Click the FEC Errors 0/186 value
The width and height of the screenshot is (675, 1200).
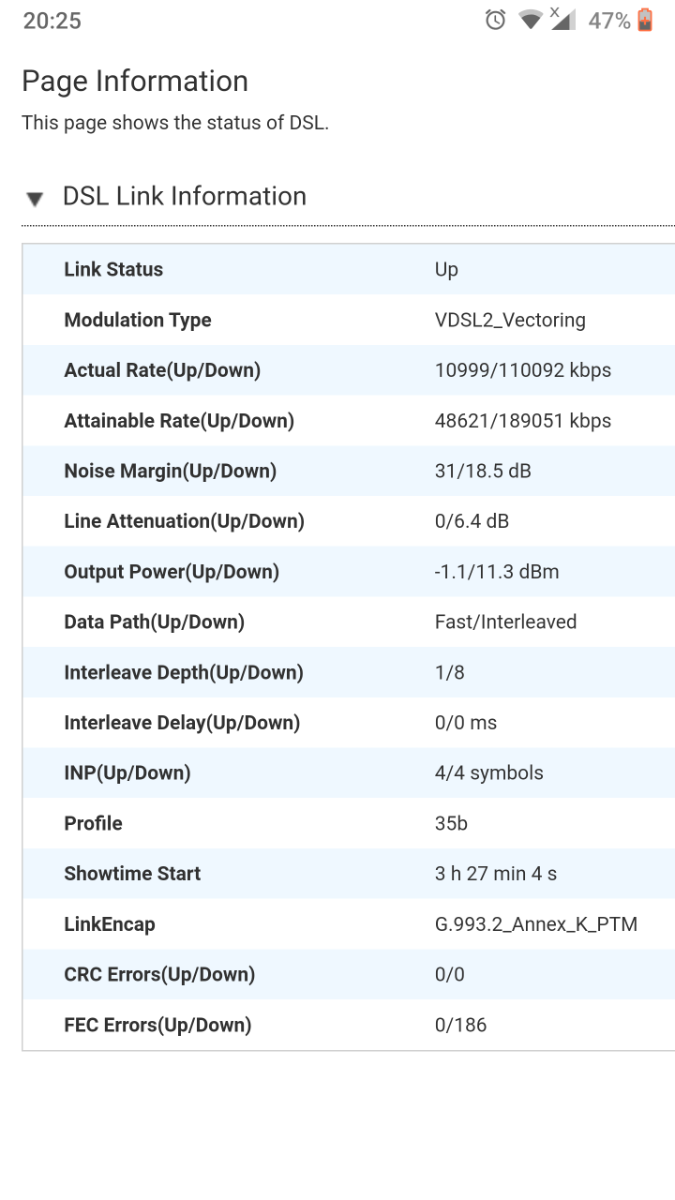pyautogui.click(x=461, y=1025)
